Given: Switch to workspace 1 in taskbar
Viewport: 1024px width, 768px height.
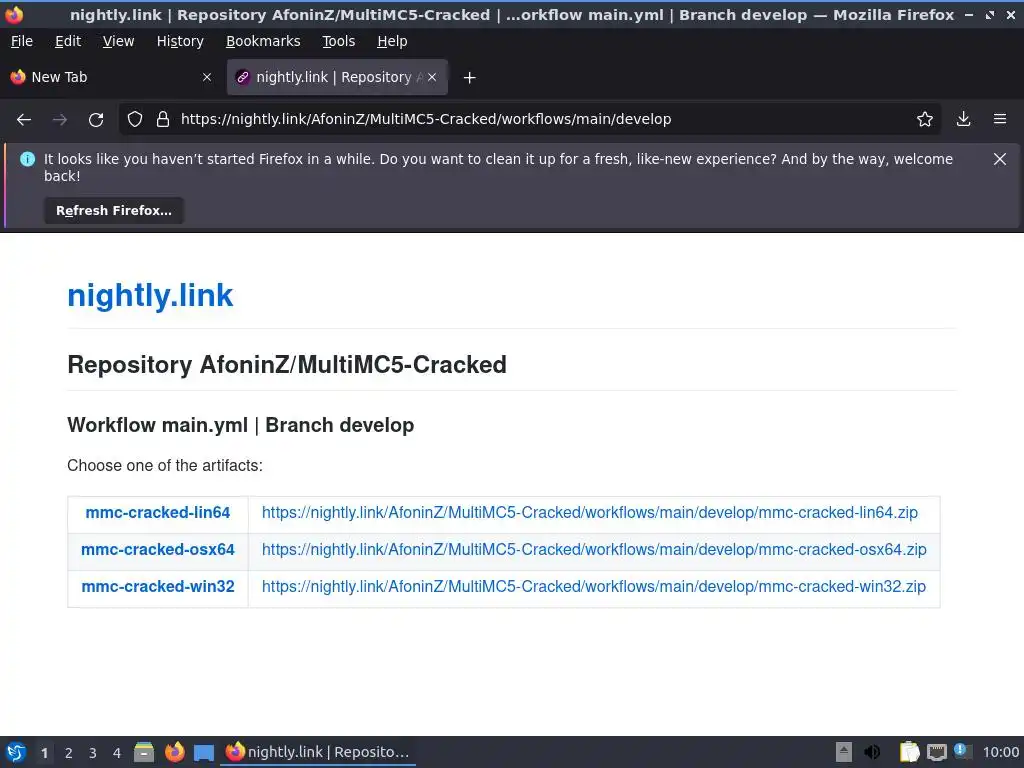Looking at the screenshot, I should coord(44,753).
